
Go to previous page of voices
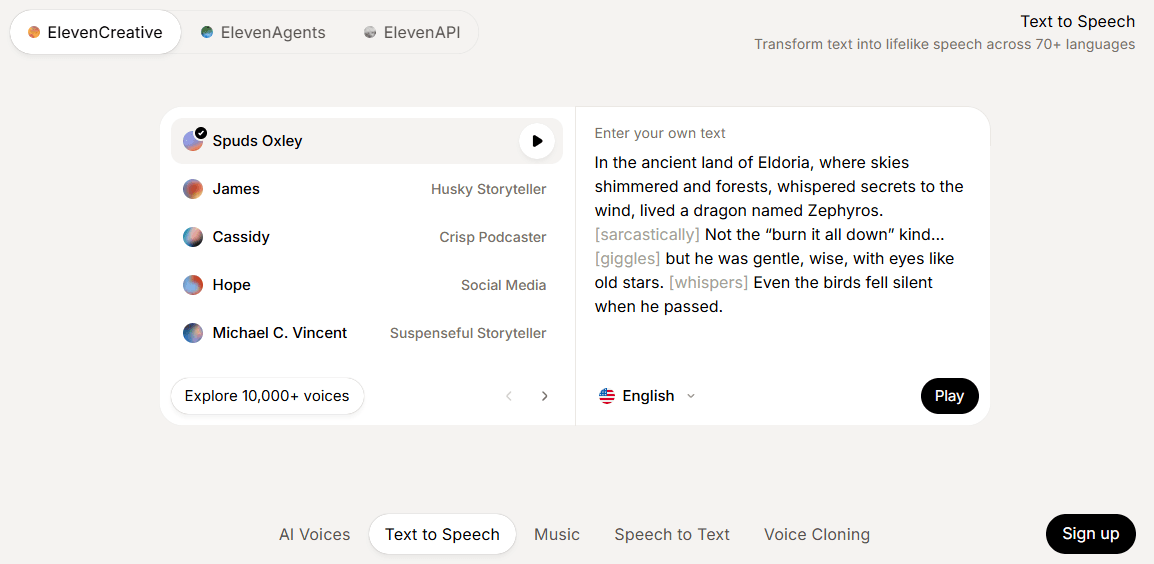pos(509,396)
